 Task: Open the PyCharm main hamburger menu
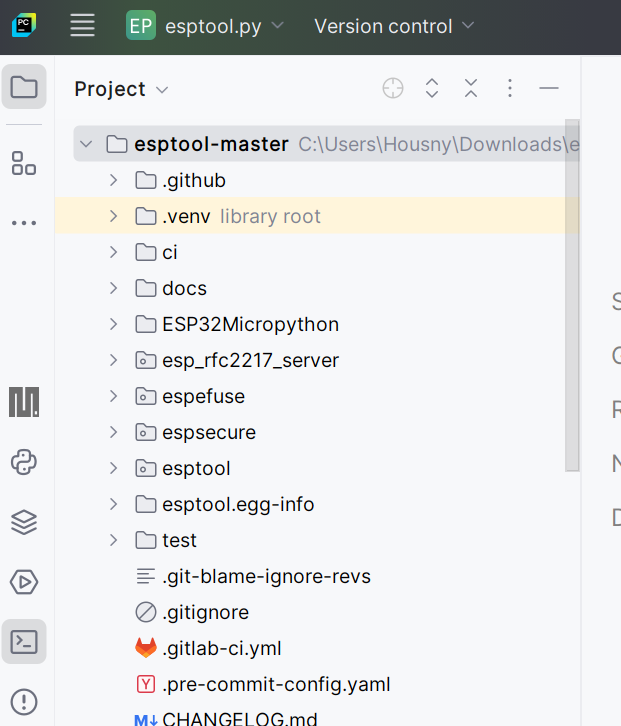click(82, 25)
